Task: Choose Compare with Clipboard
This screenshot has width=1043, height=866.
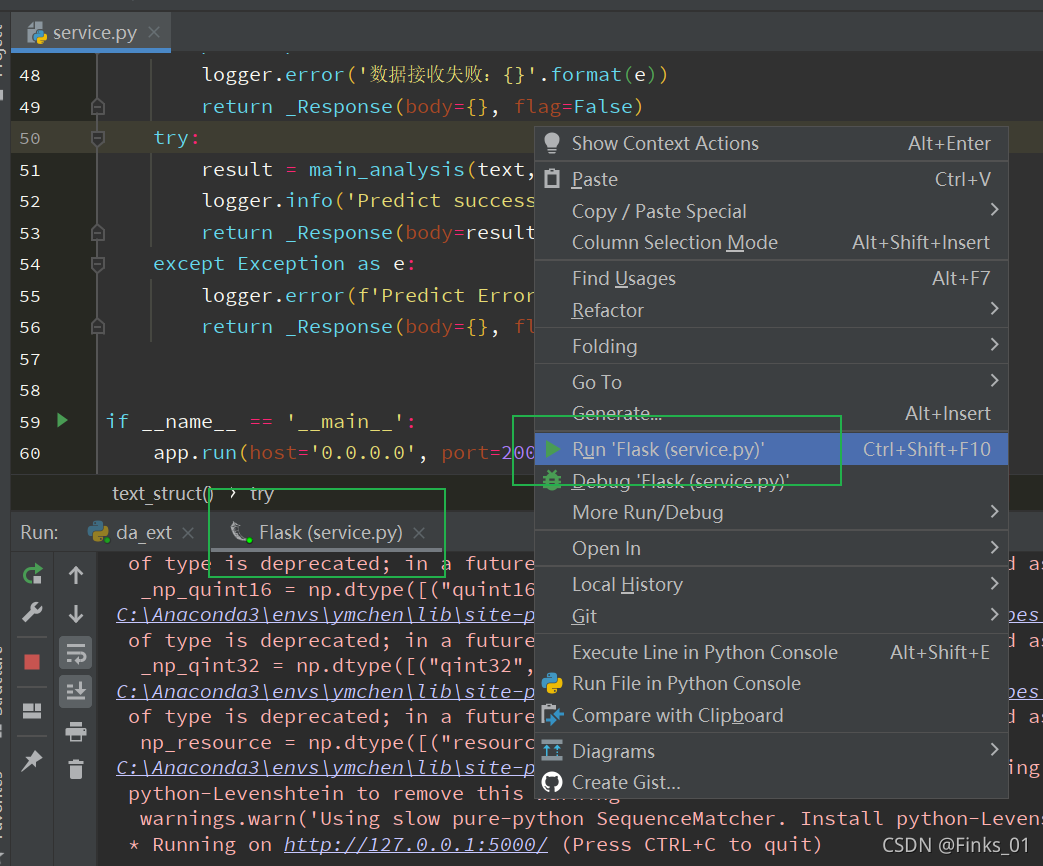Action: tap(772, 716)
